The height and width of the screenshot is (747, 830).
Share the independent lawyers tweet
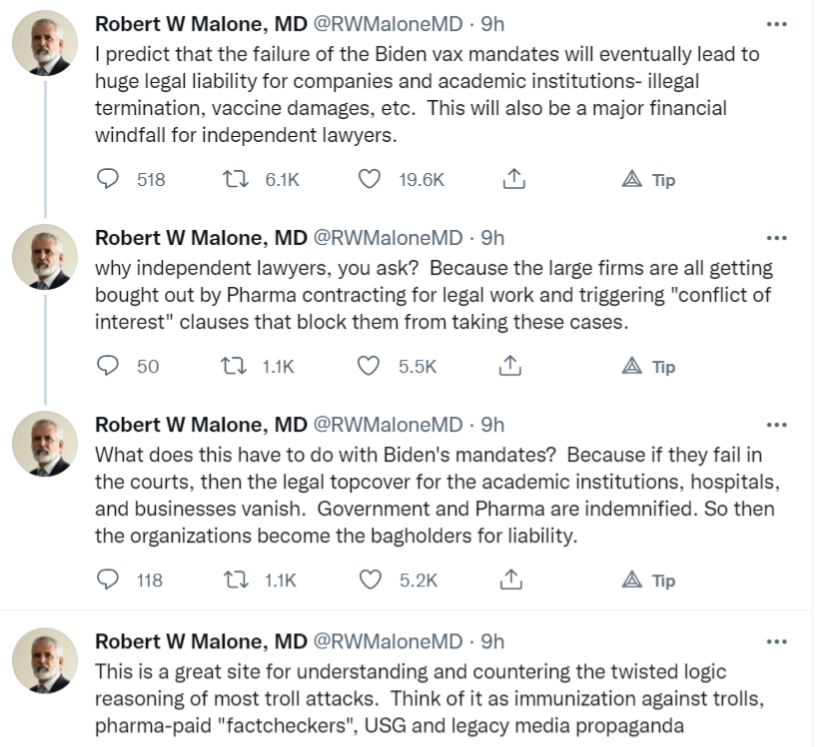pos(513,367)
